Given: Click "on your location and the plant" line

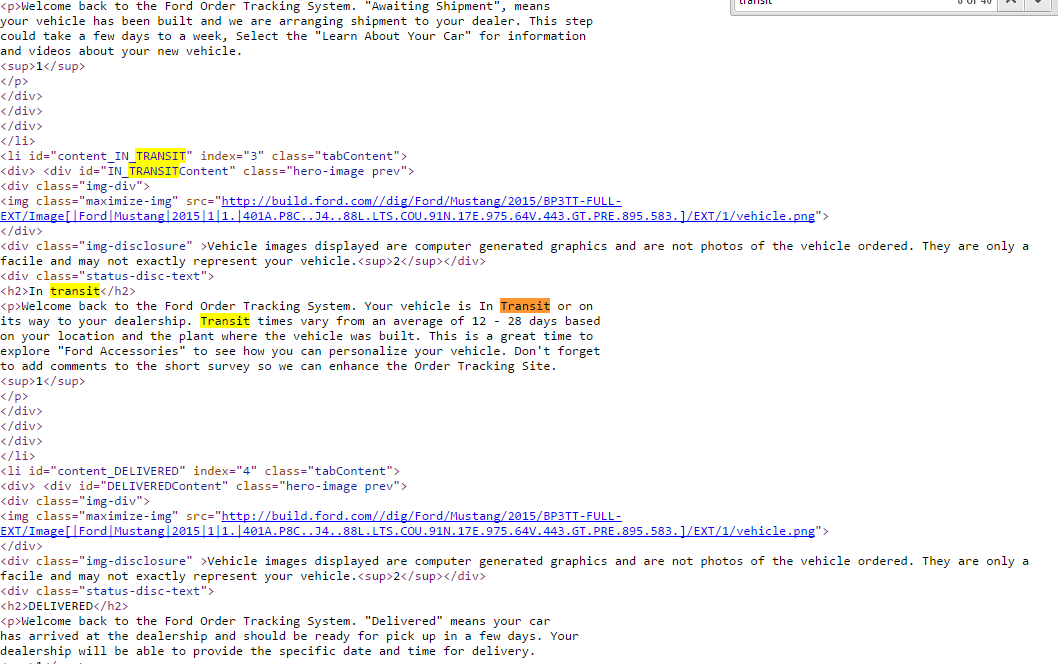Looking at the screenshot, I should (297, 335).
